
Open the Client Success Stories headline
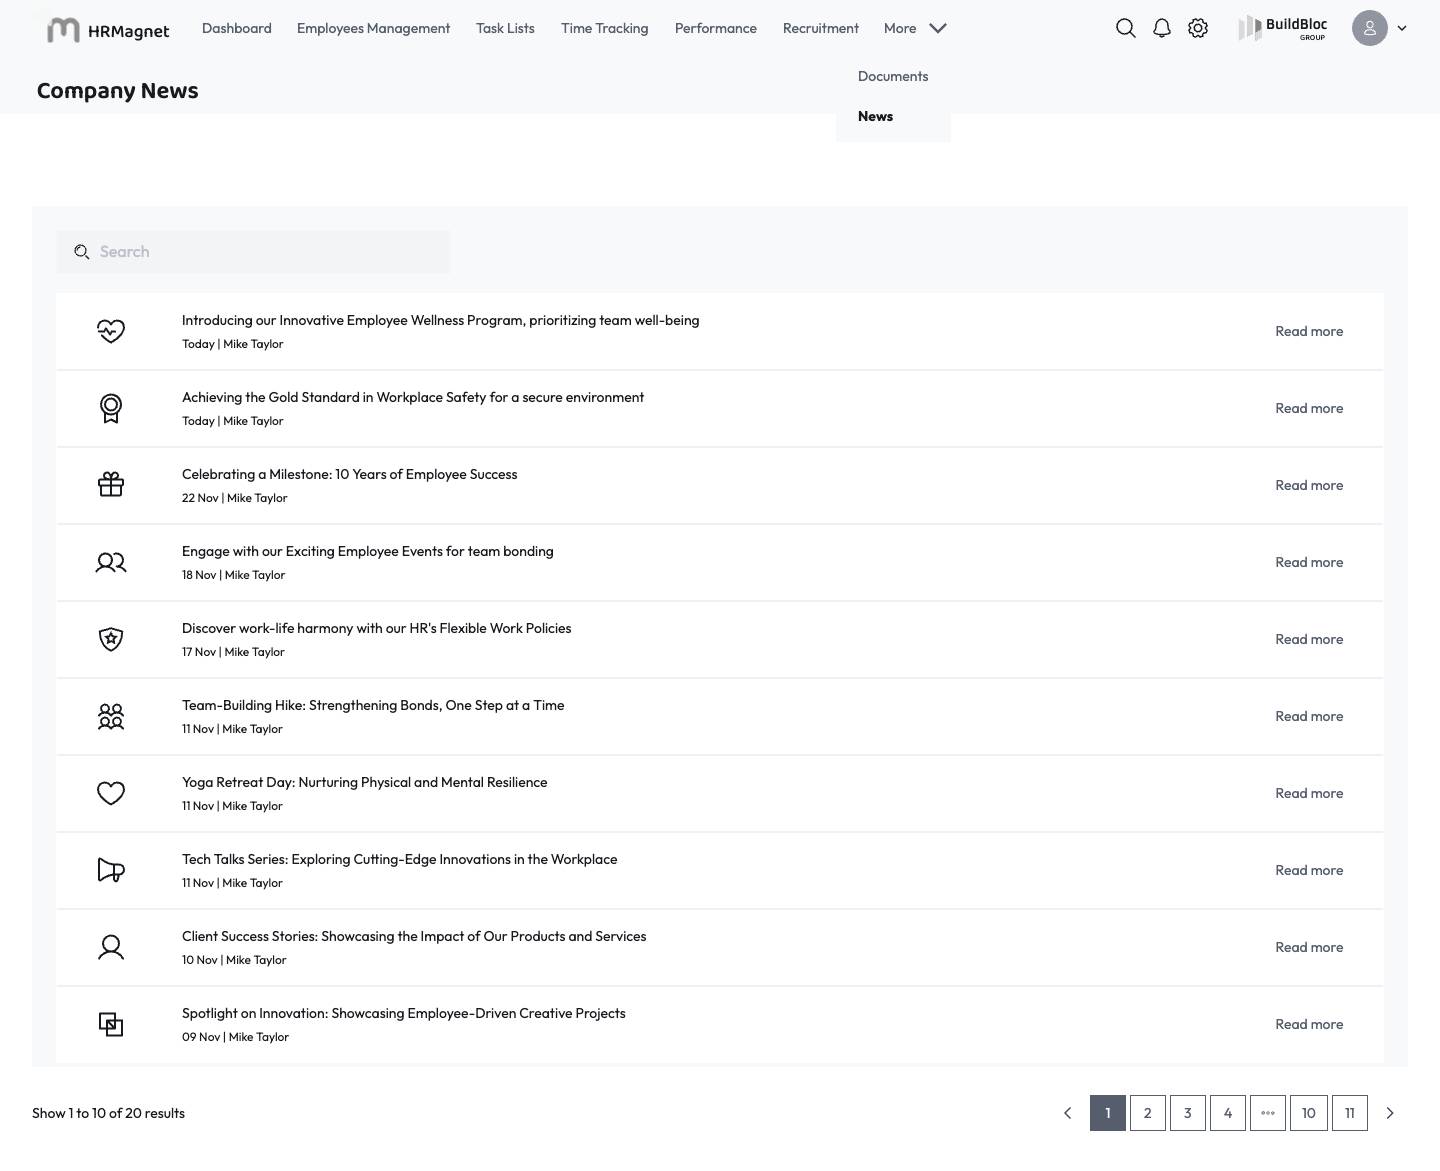pos(414,936)
